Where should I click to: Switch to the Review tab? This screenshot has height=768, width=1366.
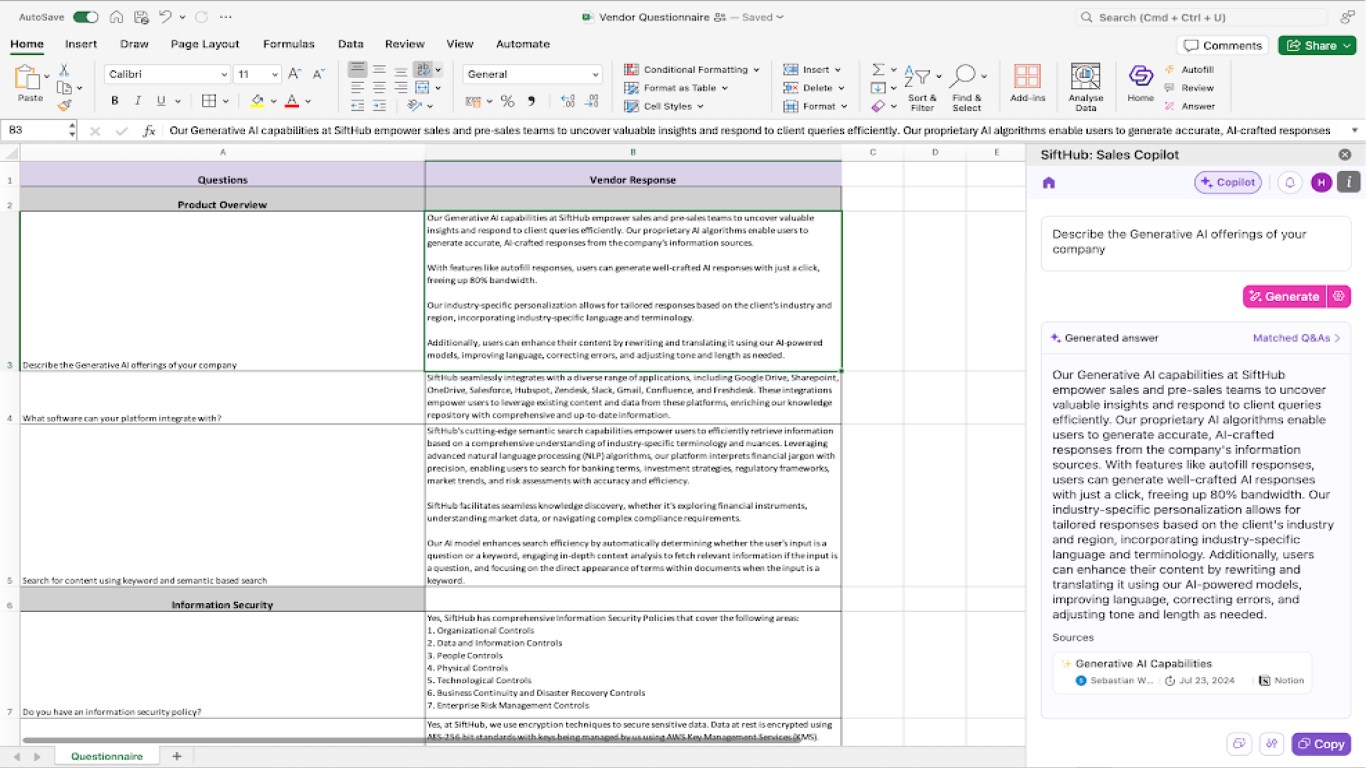pyautogui.click(x=405, y=44)
